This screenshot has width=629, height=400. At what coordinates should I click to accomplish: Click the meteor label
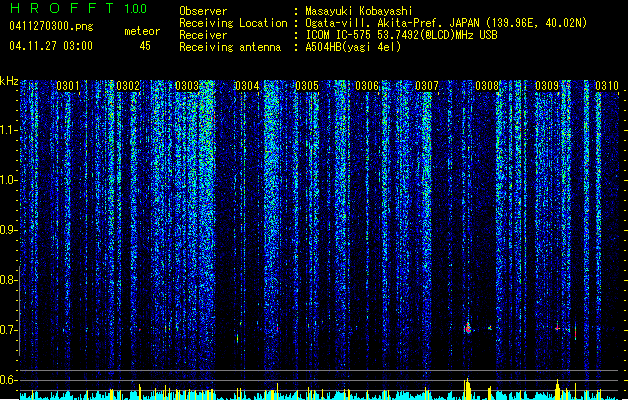(x=142, y=31)
